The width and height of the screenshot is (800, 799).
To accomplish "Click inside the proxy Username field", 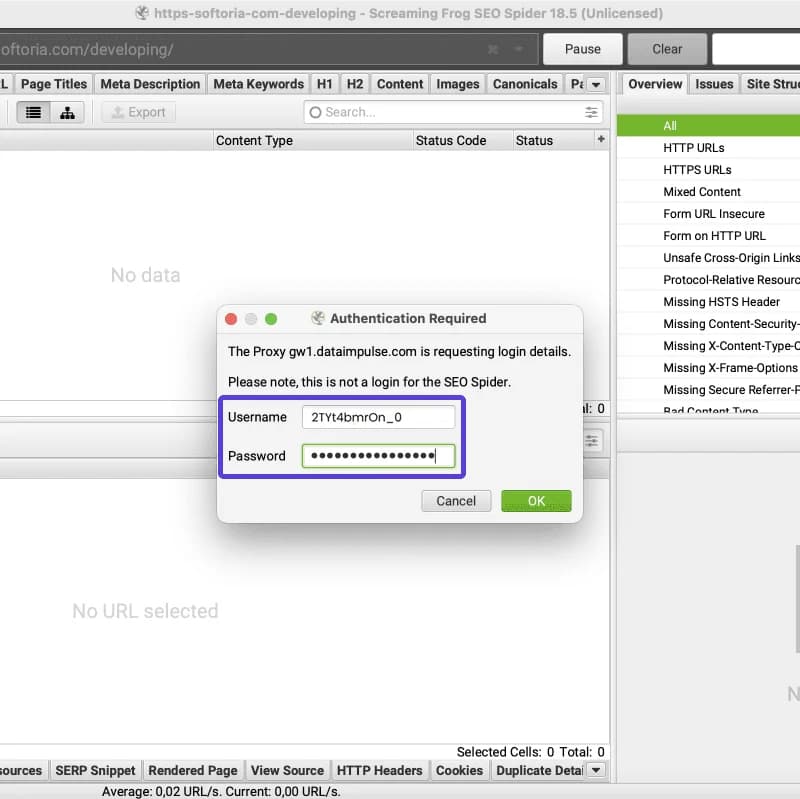I will click(x=377, y=417).
